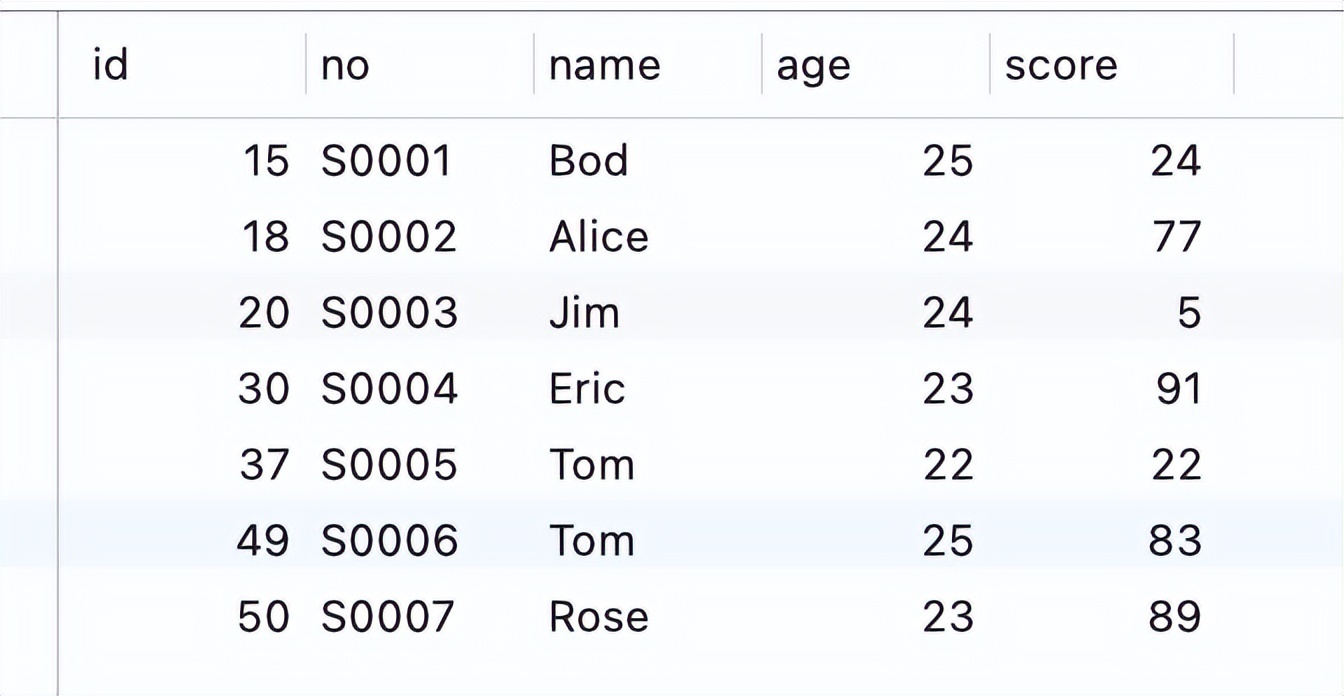Select the score cell 91
Image resolution: width=1344 pixels, height=696 pixels.
[x=1178, y=389]
